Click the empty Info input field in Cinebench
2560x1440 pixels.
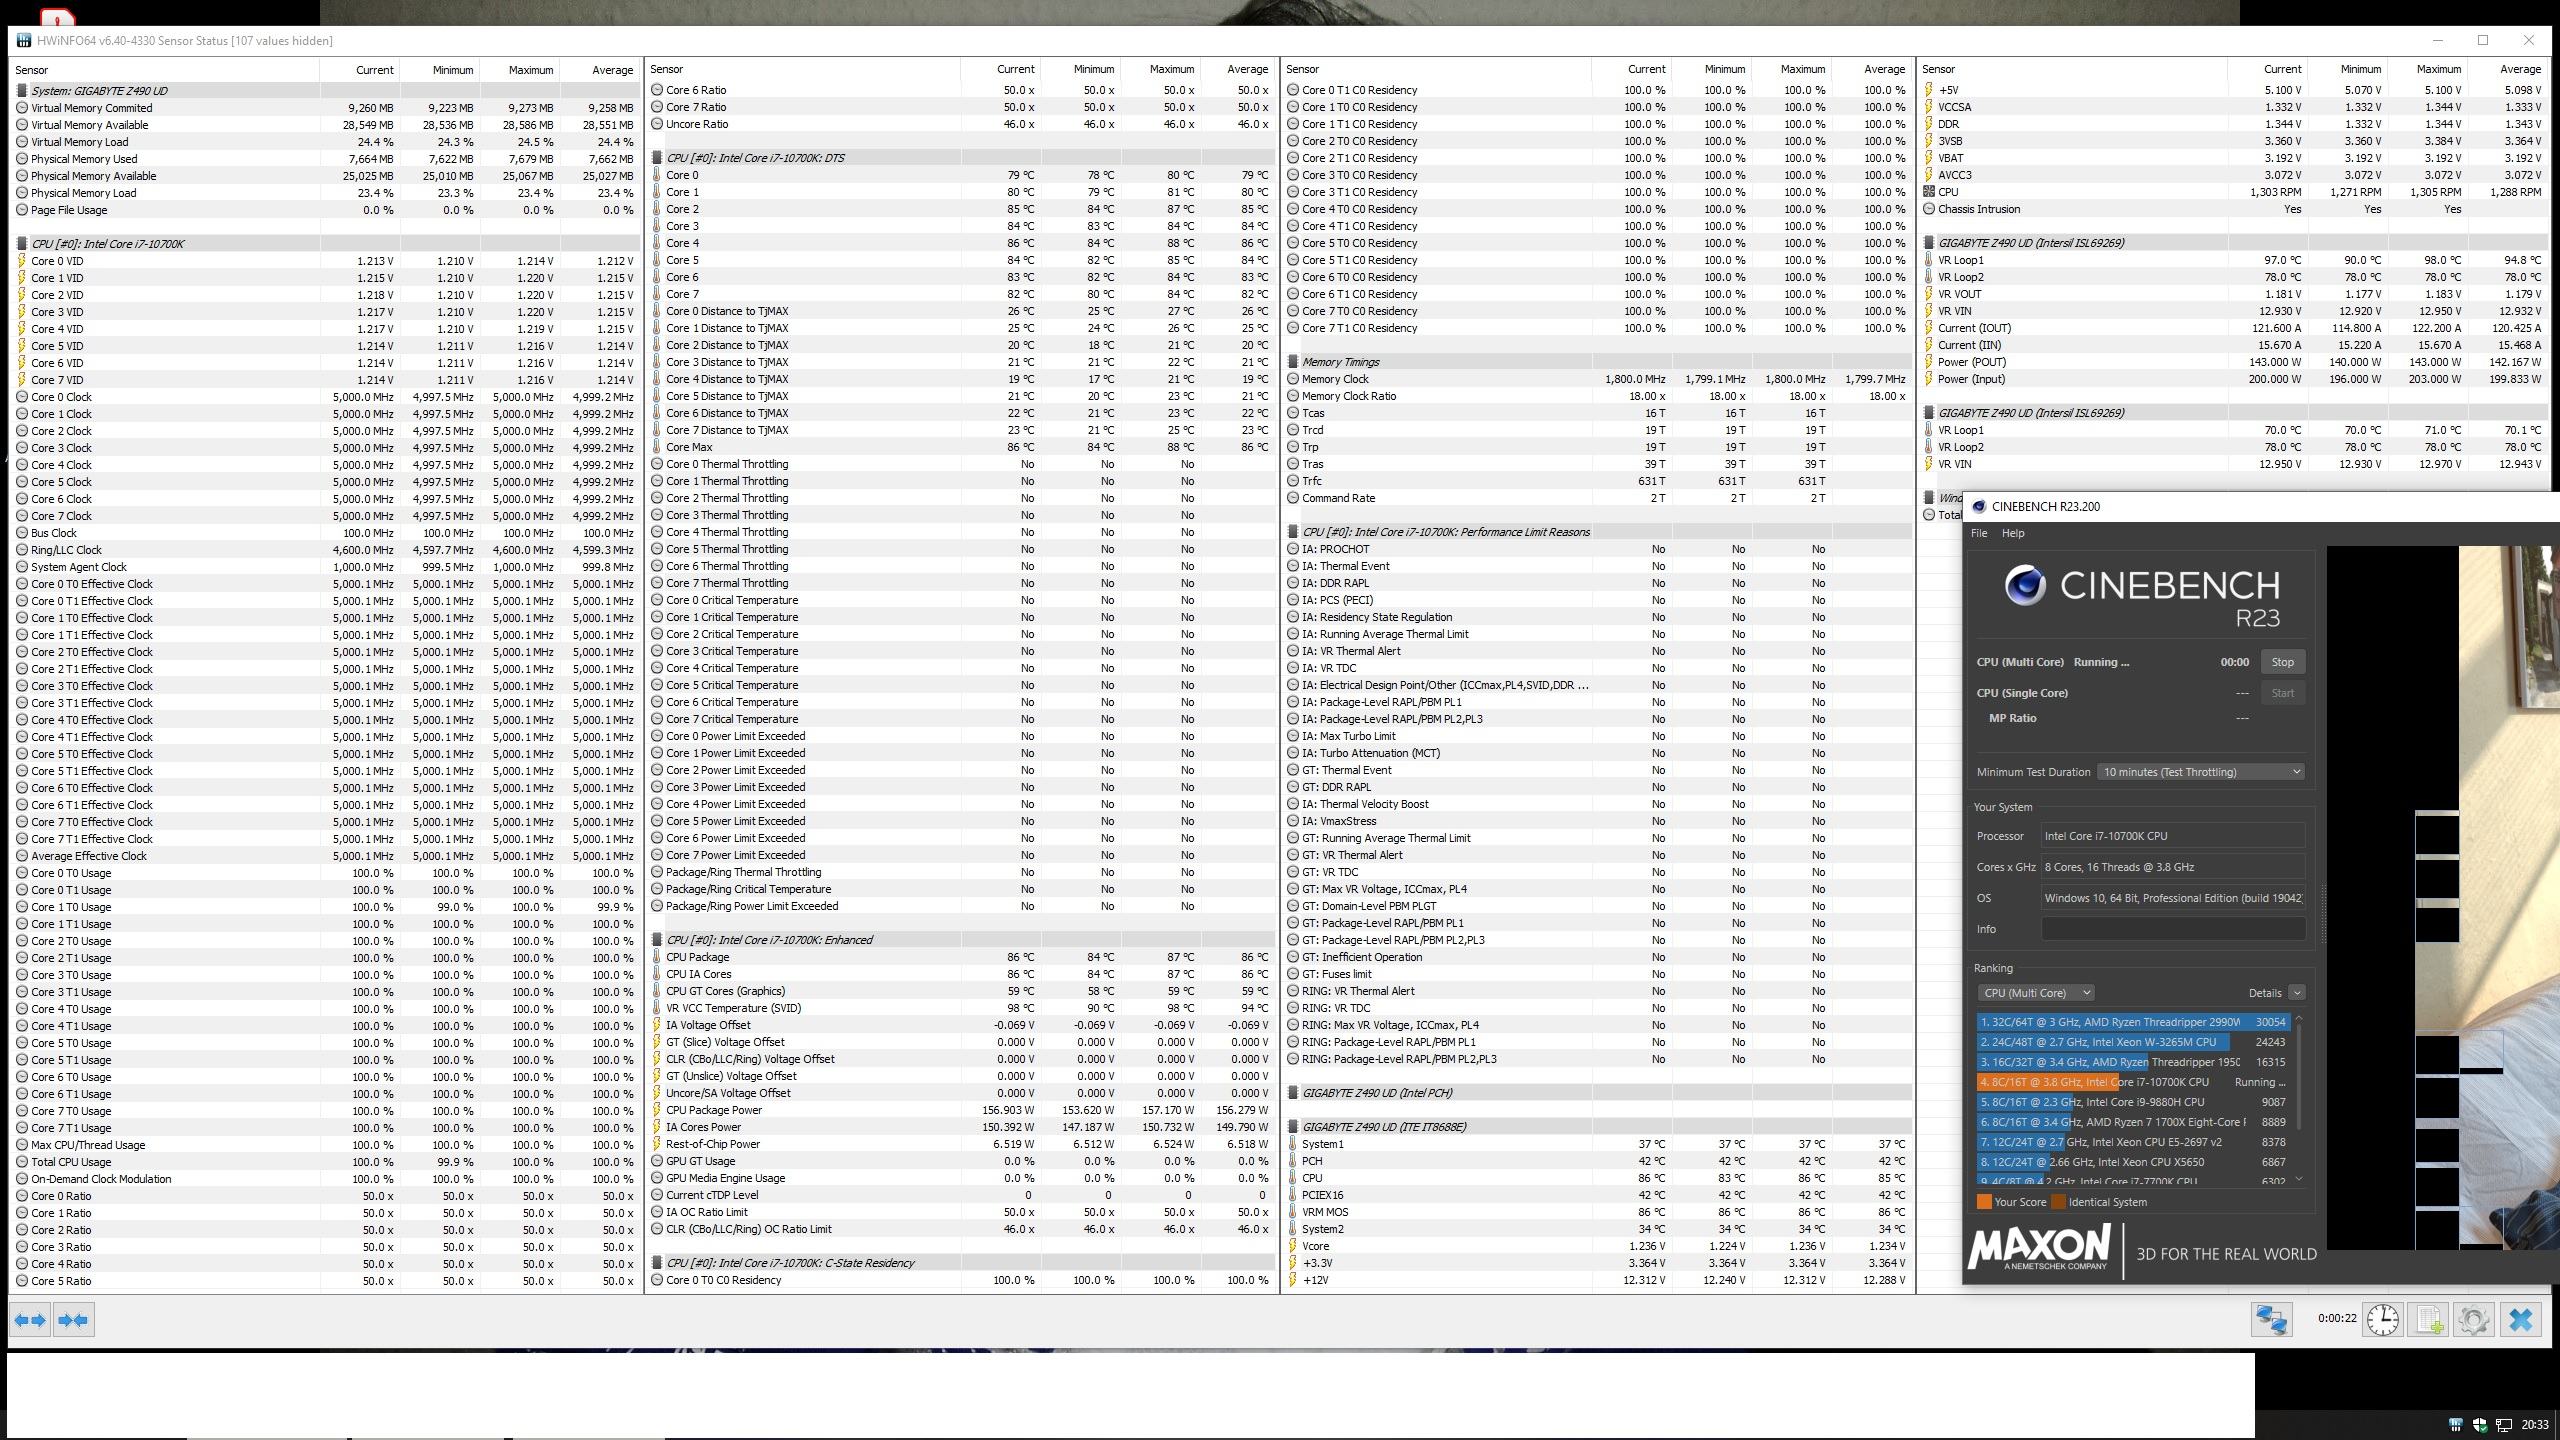2172,929
